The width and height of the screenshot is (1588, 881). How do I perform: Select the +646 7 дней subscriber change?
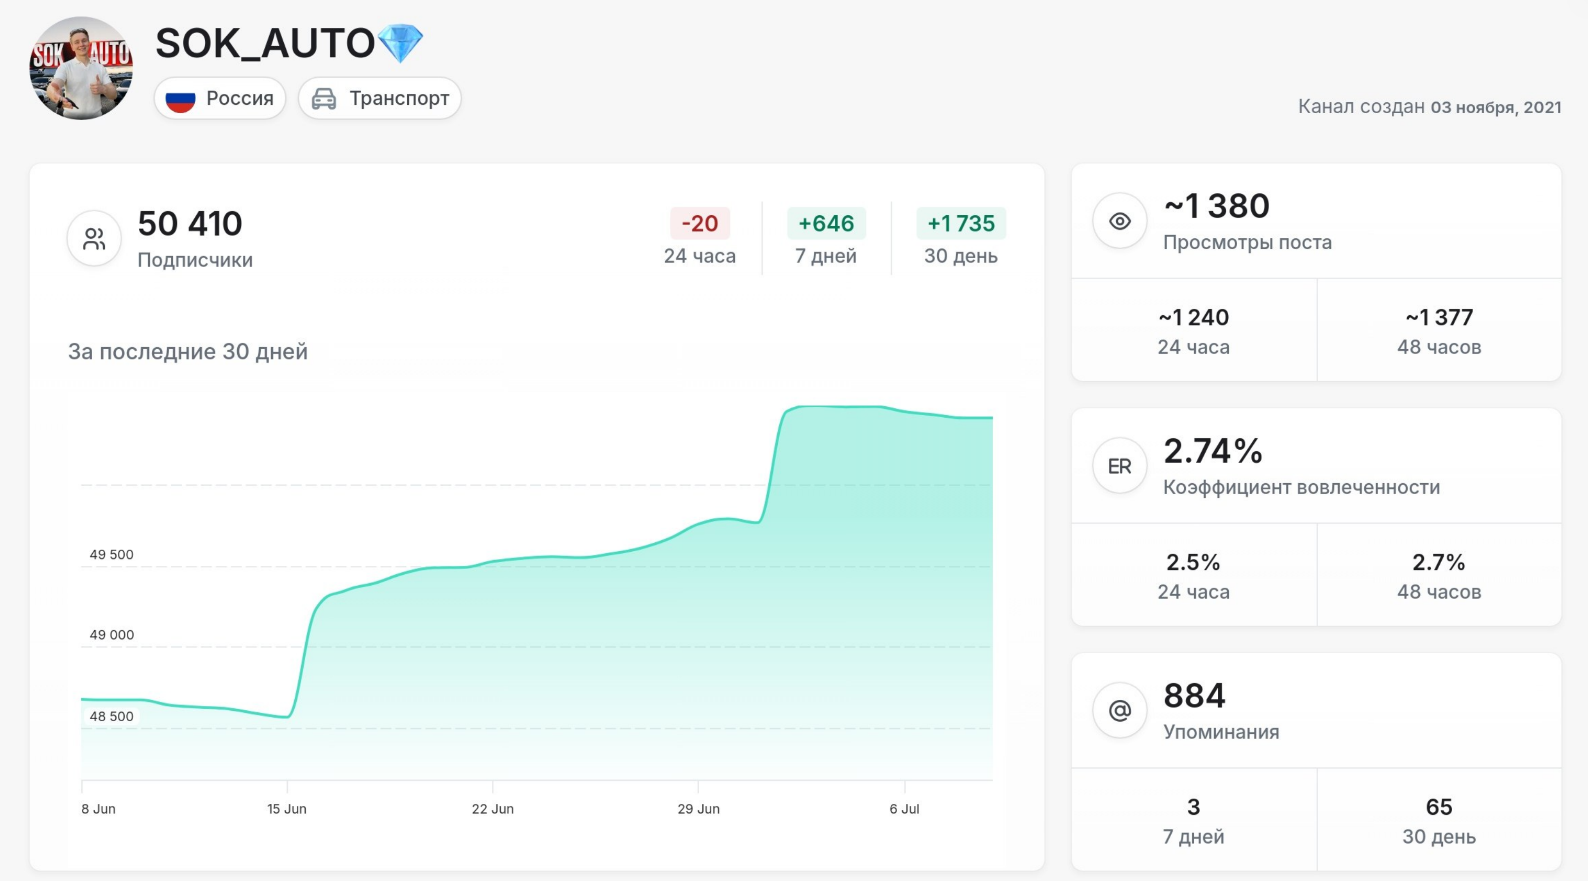tap(826, 238)
